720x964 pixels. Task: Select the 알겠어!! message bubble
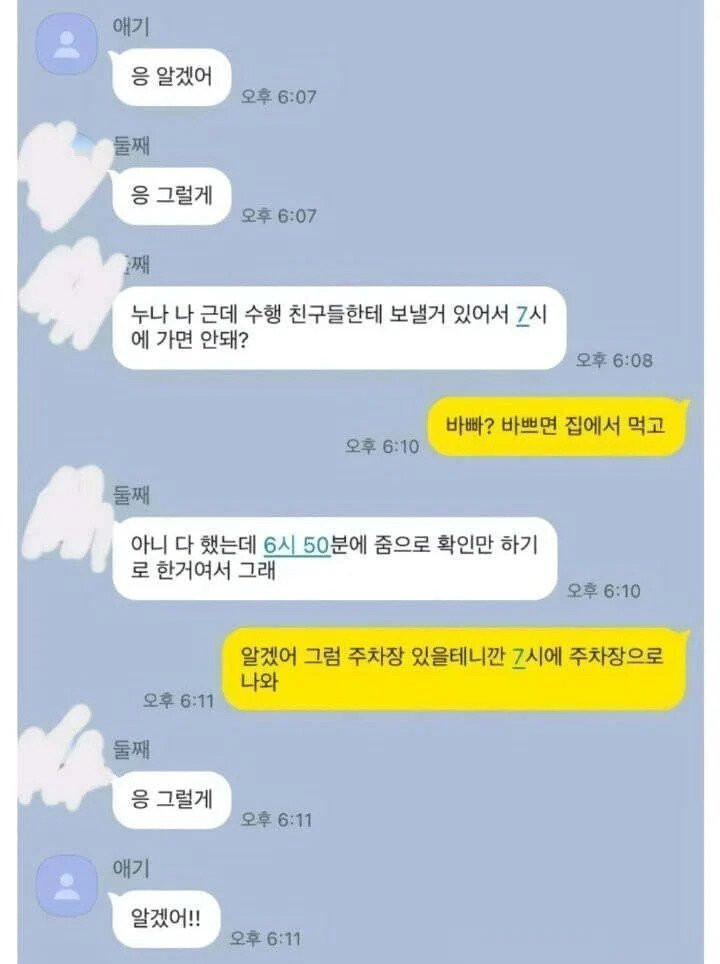(165, 919)
